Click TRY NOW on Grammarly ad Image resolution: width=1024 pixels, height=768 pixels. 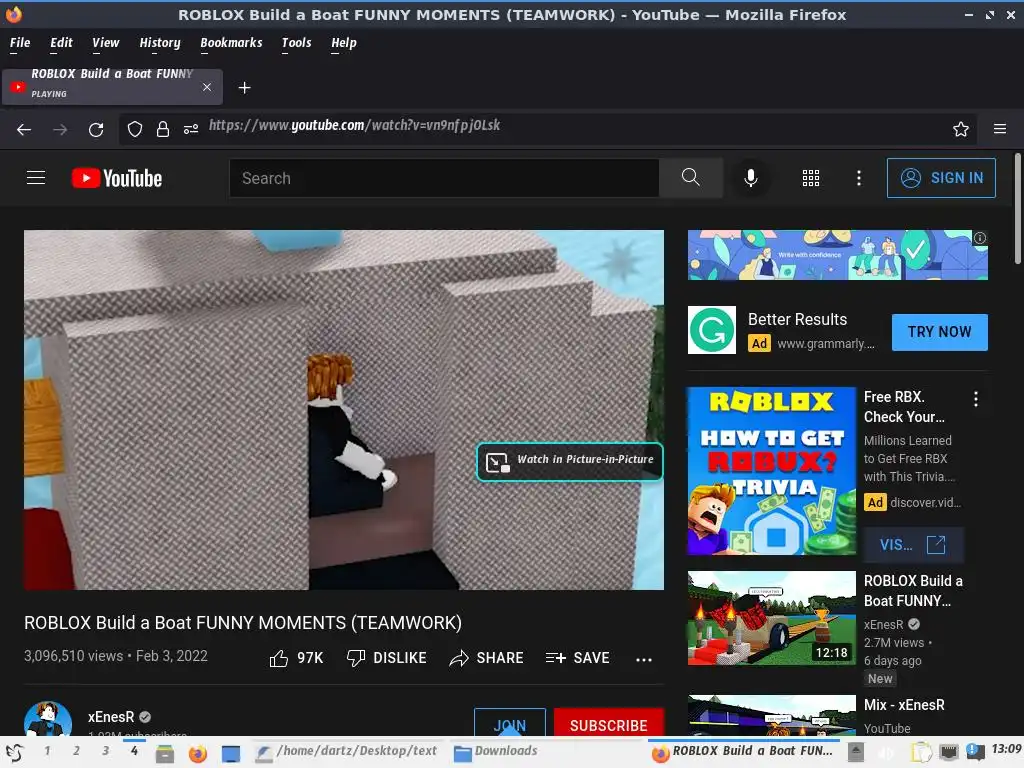[x=939, y=332]
